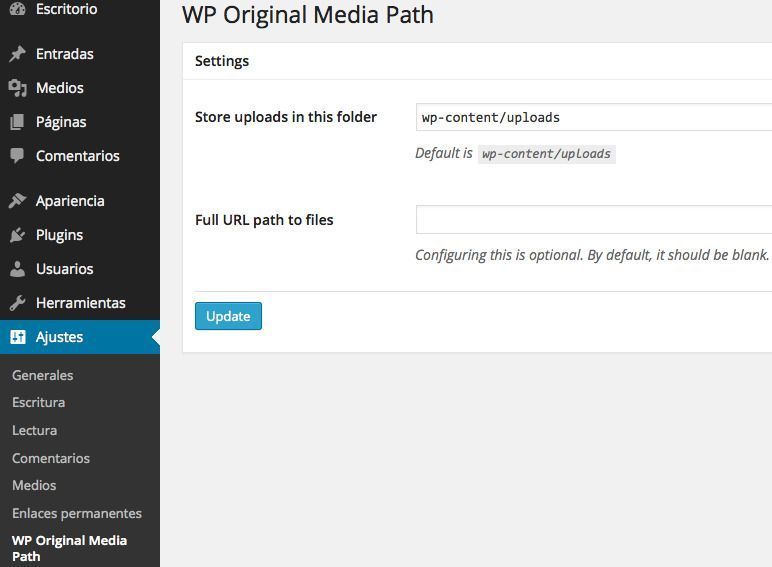Click the Usuarios person icon
The height and width of the screenshot is (567, 772).
coord(17,269)
